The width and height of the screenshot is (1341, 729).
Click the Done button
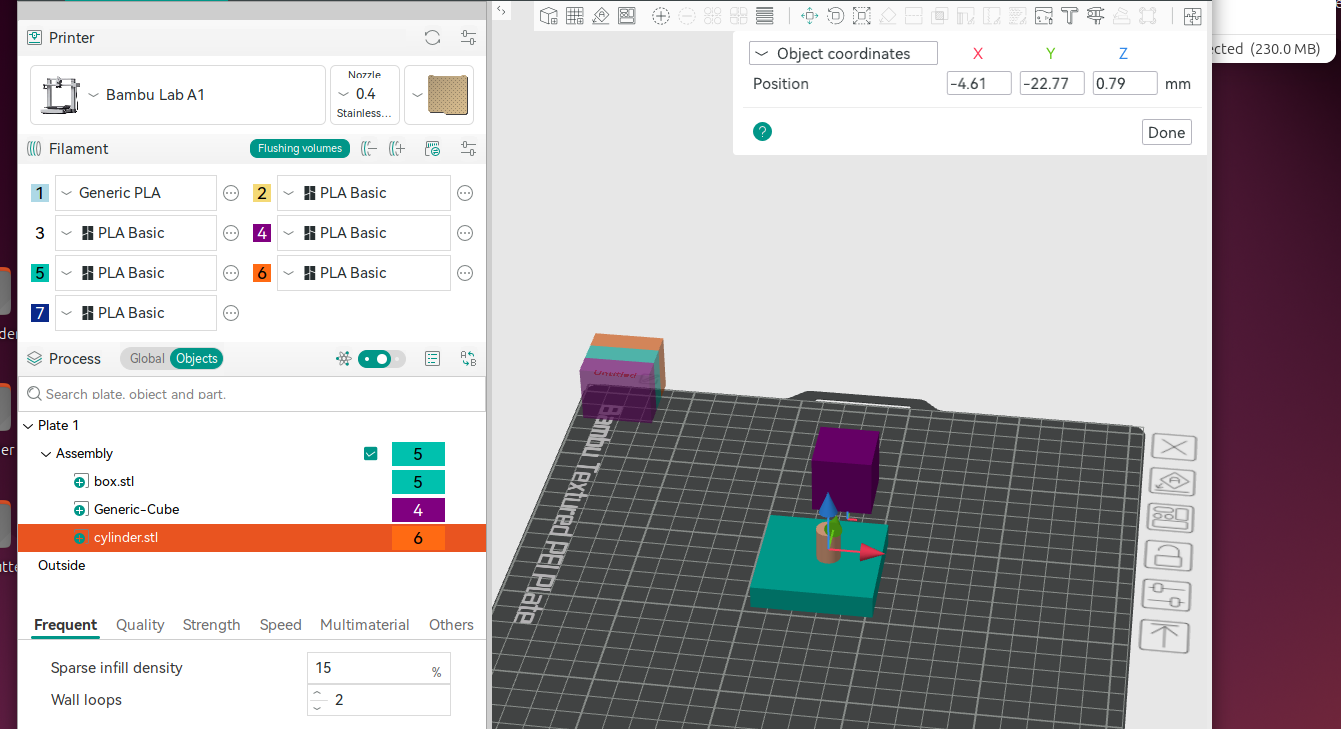coord(1166,132)
